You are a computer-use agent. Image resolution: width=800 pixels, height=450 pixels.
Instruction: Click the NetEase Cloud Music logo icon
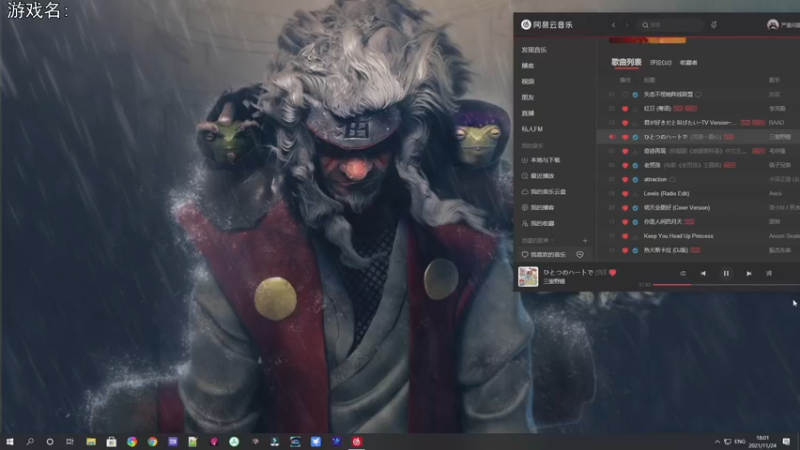click(x=526, y=24)
